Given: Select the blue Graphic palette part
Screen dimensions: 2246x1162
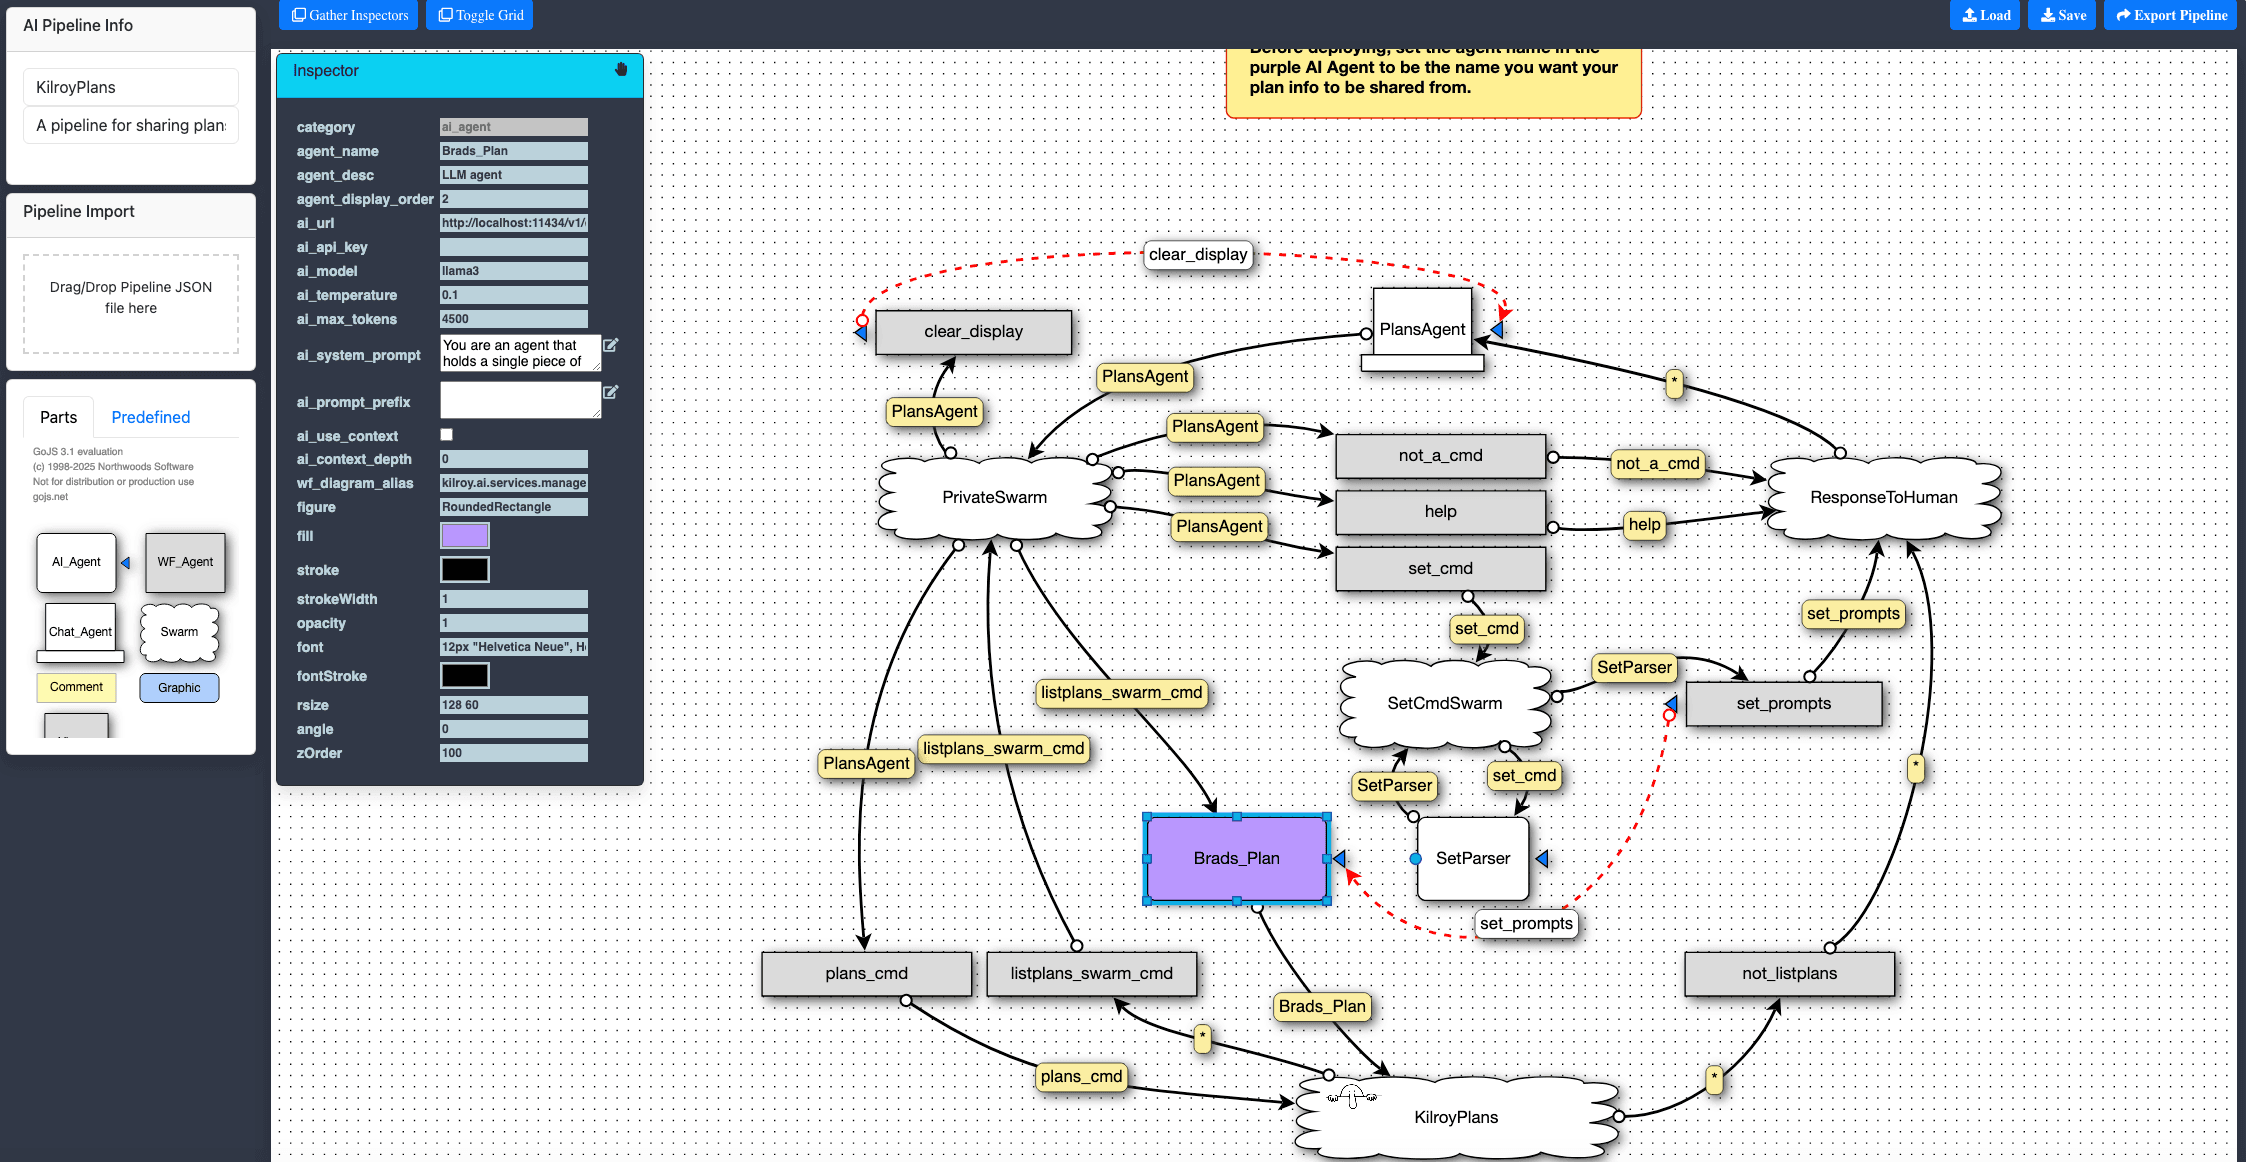Looking at the screenshot, I should pyautogui.click(x=179, y=688).
